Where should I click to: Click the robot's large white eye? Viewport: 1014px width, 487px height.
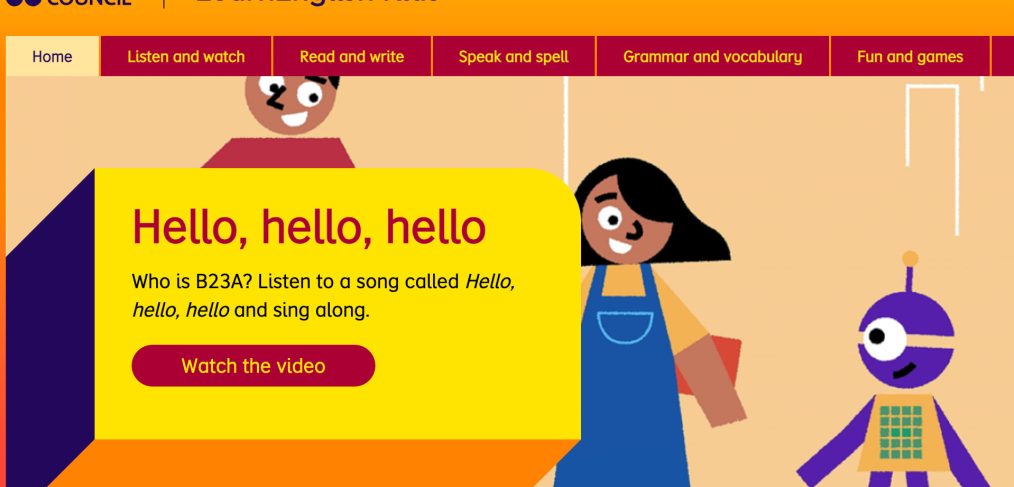tap(884, 339)
